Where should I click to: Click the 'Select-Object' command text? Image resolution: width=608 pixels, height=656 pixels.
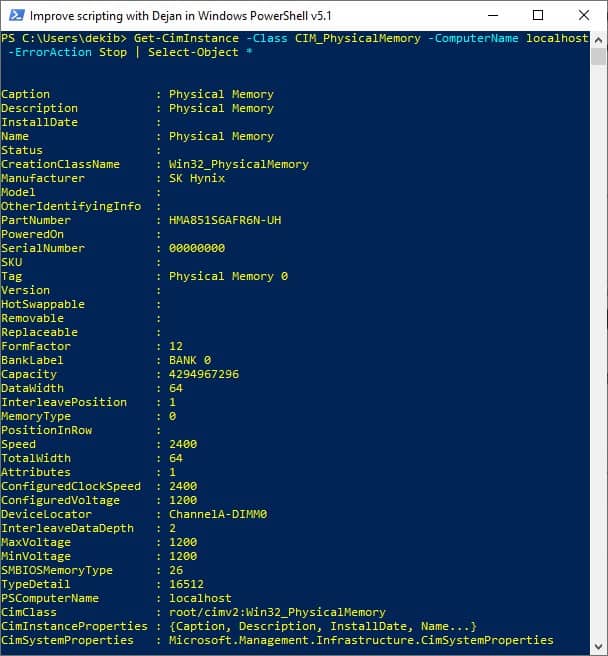click(x=193, y=52)
